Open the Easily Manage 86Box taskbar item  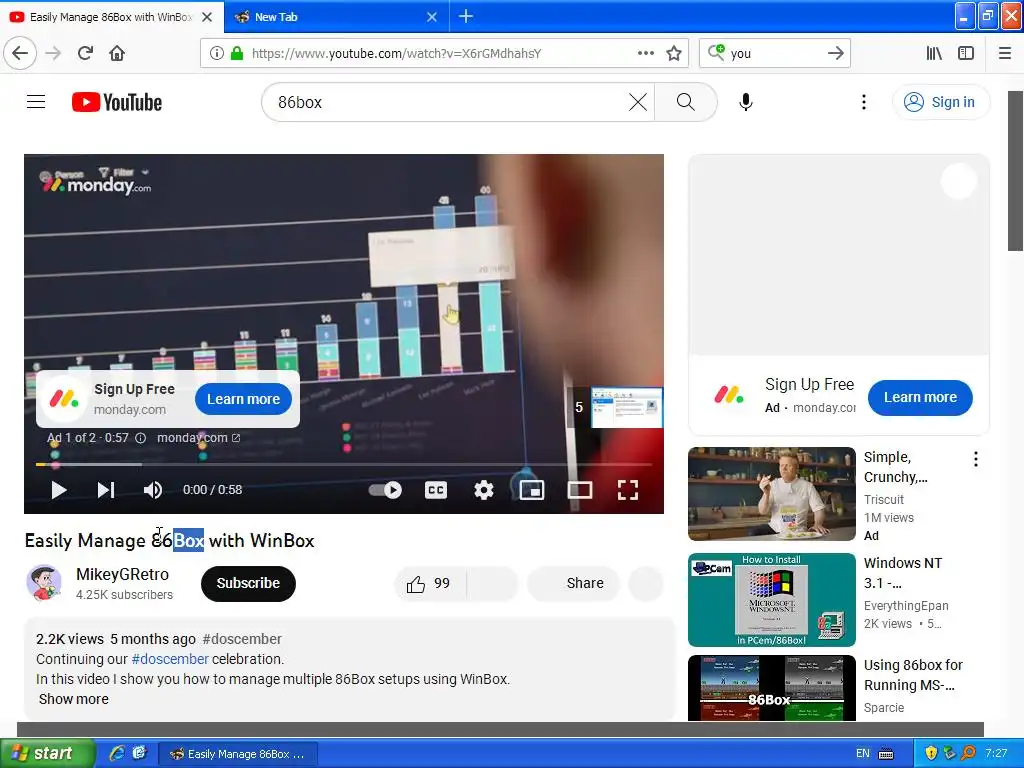[x=238, y=754]
